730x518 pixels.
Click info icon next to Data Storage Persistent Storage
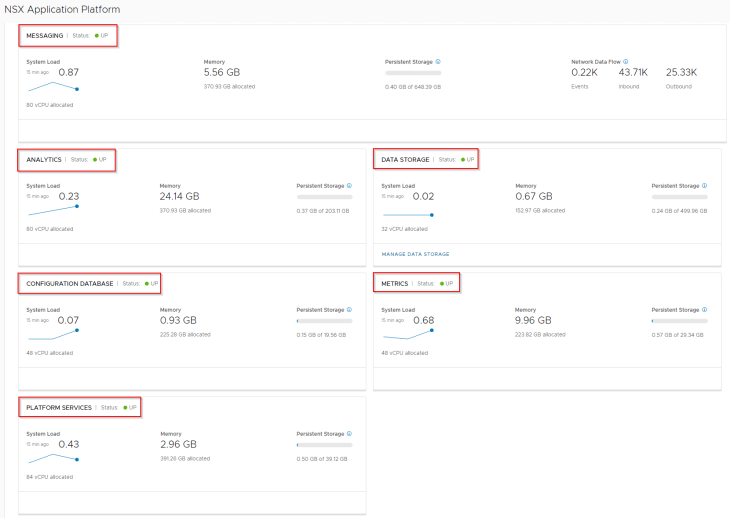(704, 186)
